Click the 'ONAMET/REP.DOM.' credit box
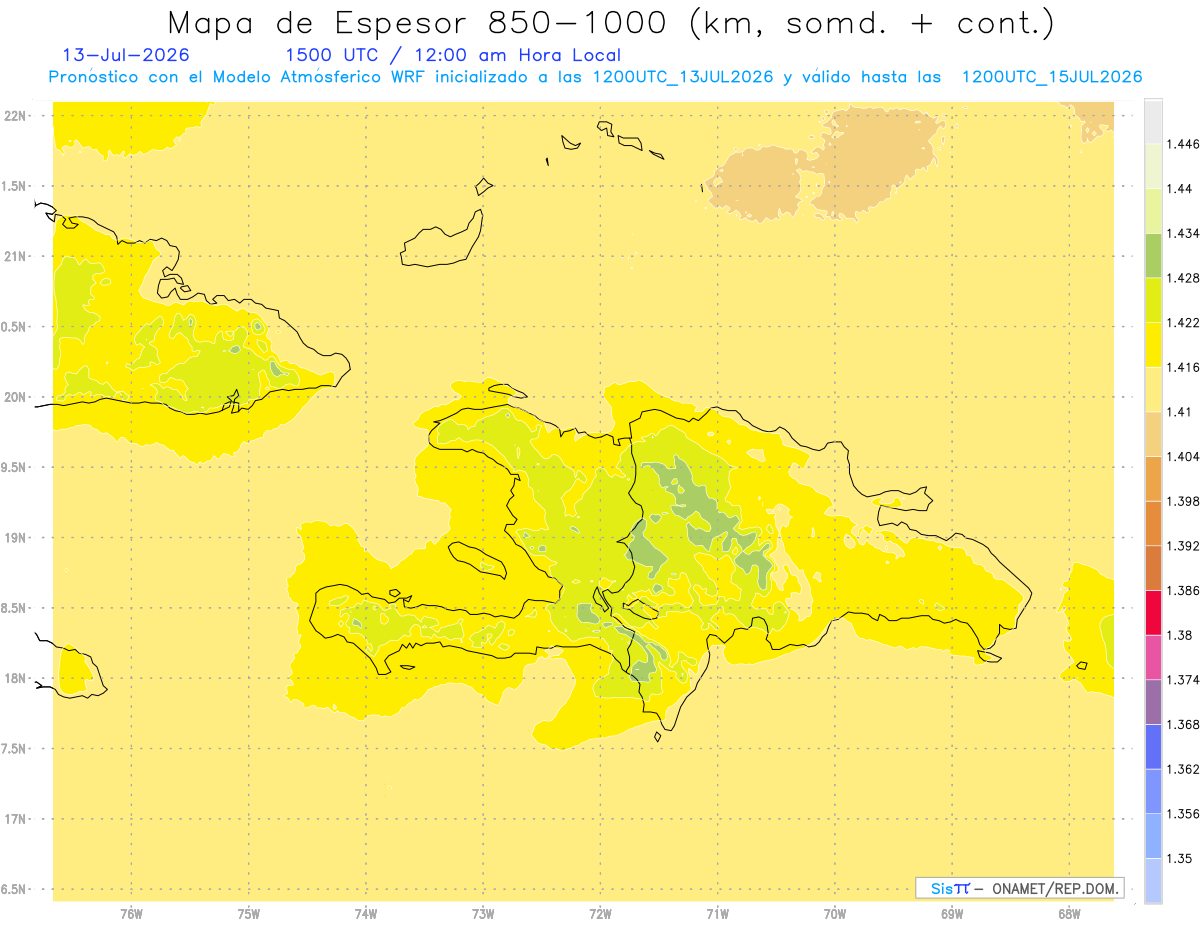 1019,888
